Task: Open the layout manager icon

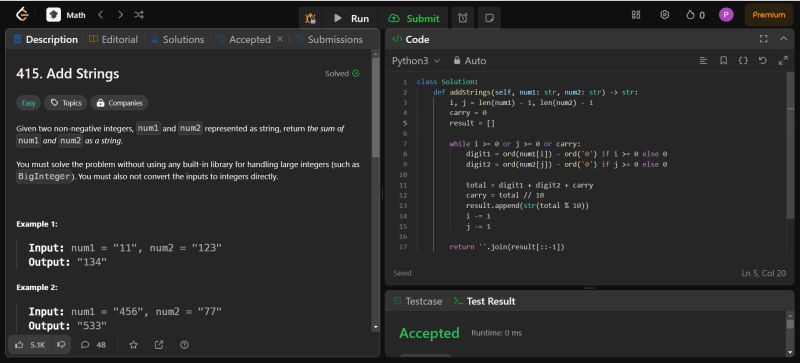Action: [636, 15]
